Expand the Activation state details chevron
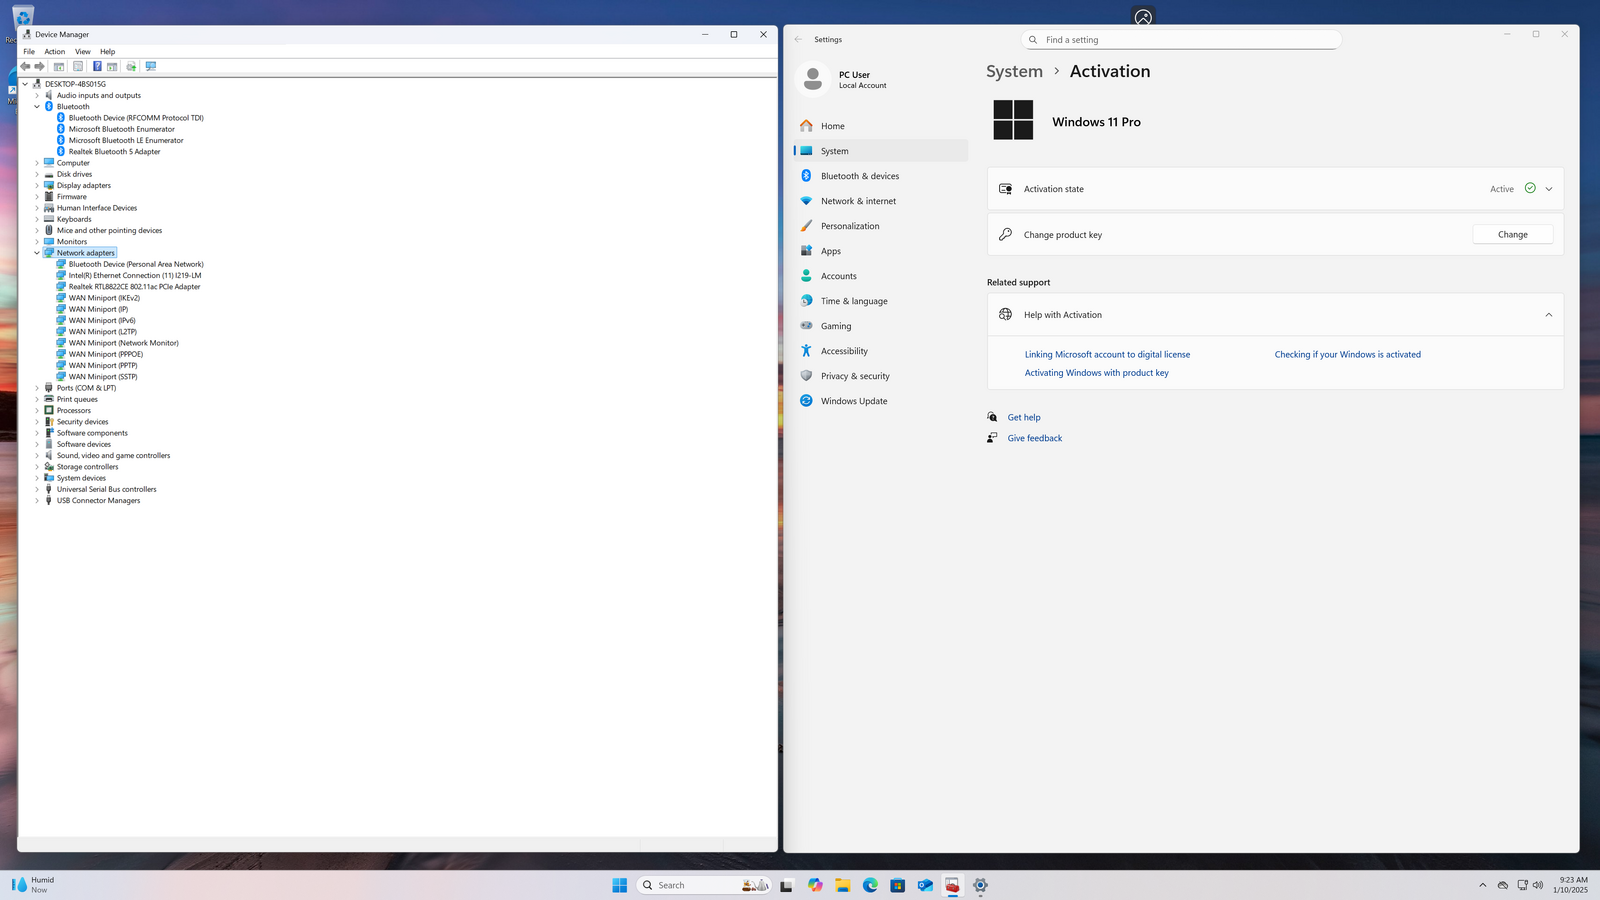The height and width of the screenshot is (900, 1600). click(1548, 189)
